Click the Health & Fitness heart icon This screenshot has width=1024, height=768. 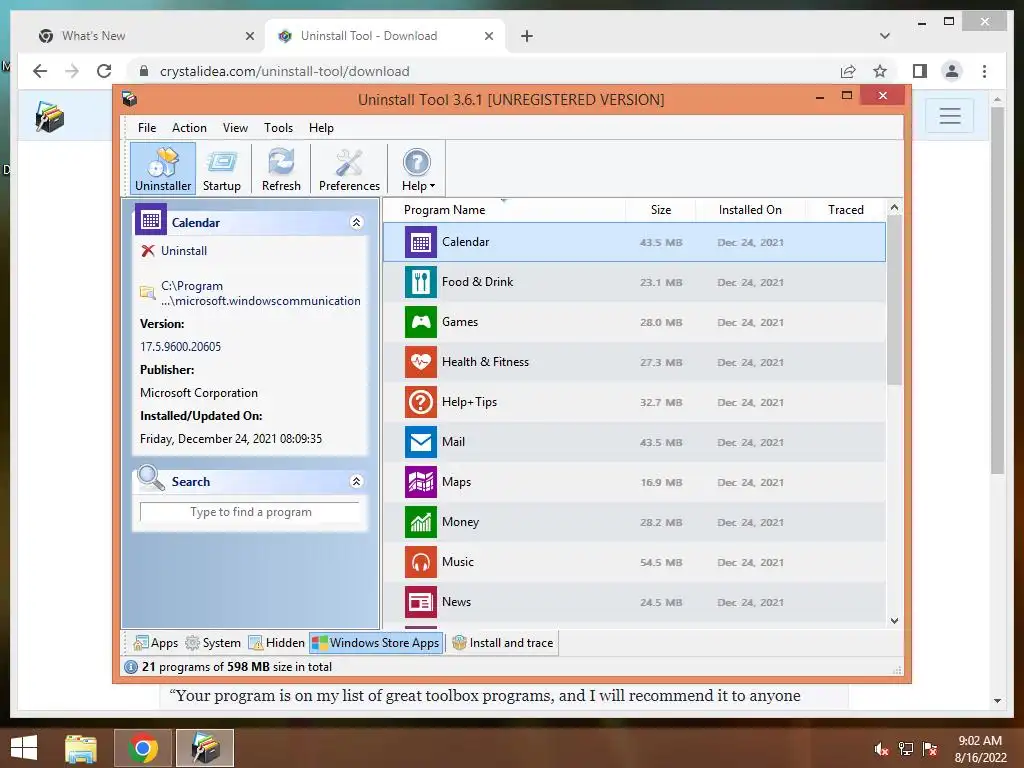(421, 362)
